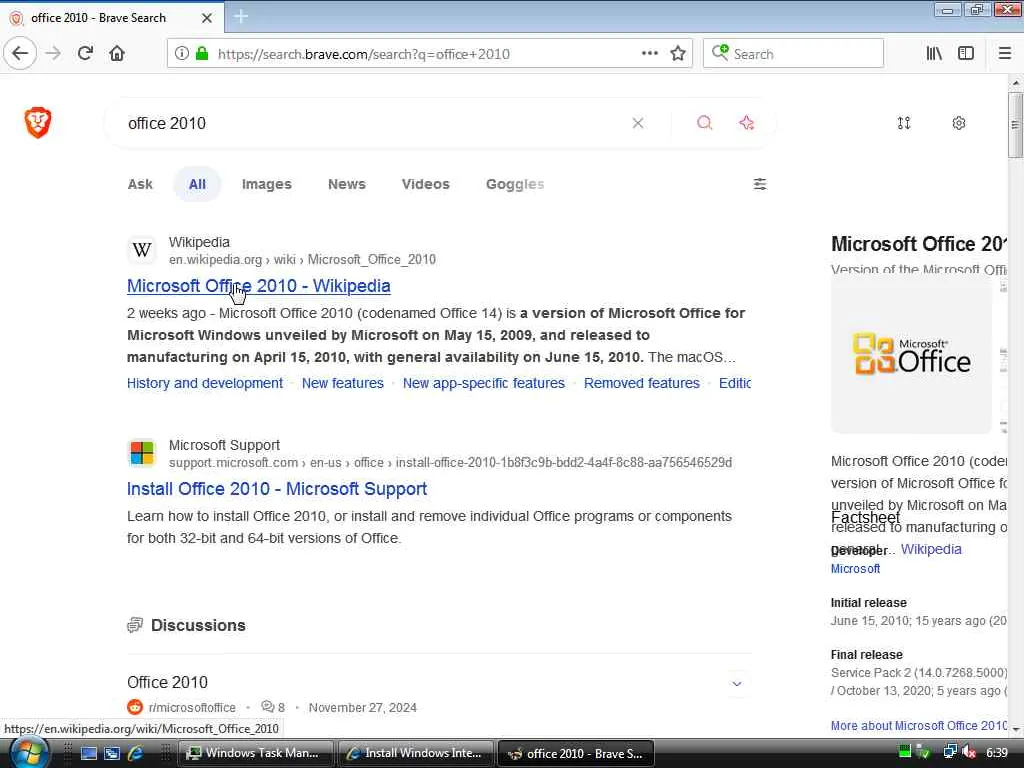Open the New features sublink

tap(343, 383)
